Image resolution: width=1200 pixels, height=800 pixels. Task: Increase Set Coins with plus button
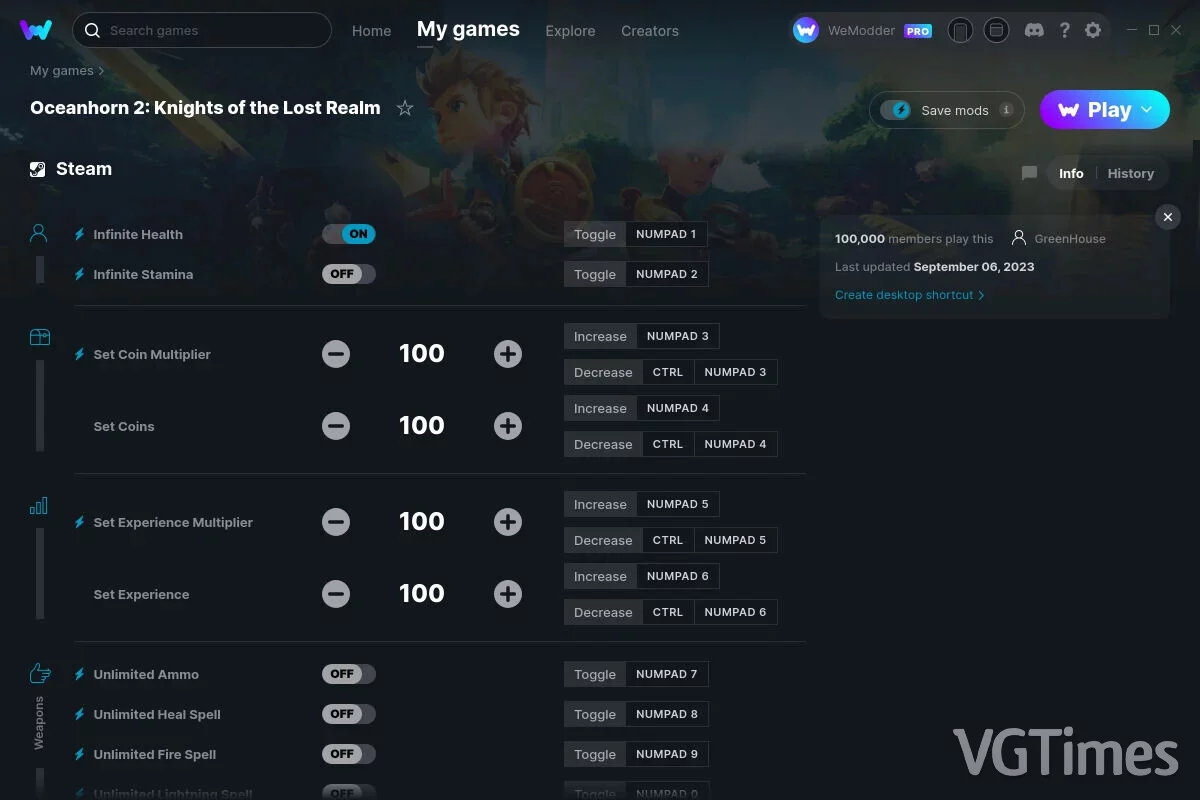[508, 426]
